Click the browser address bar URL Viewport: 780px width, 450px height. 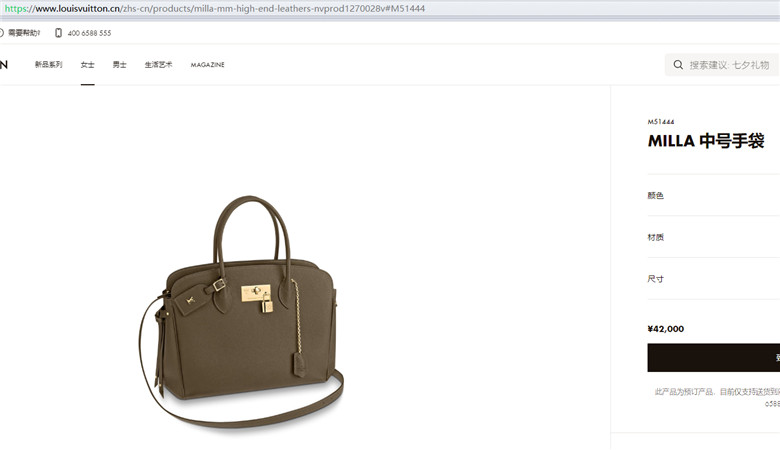pos(215,8)
